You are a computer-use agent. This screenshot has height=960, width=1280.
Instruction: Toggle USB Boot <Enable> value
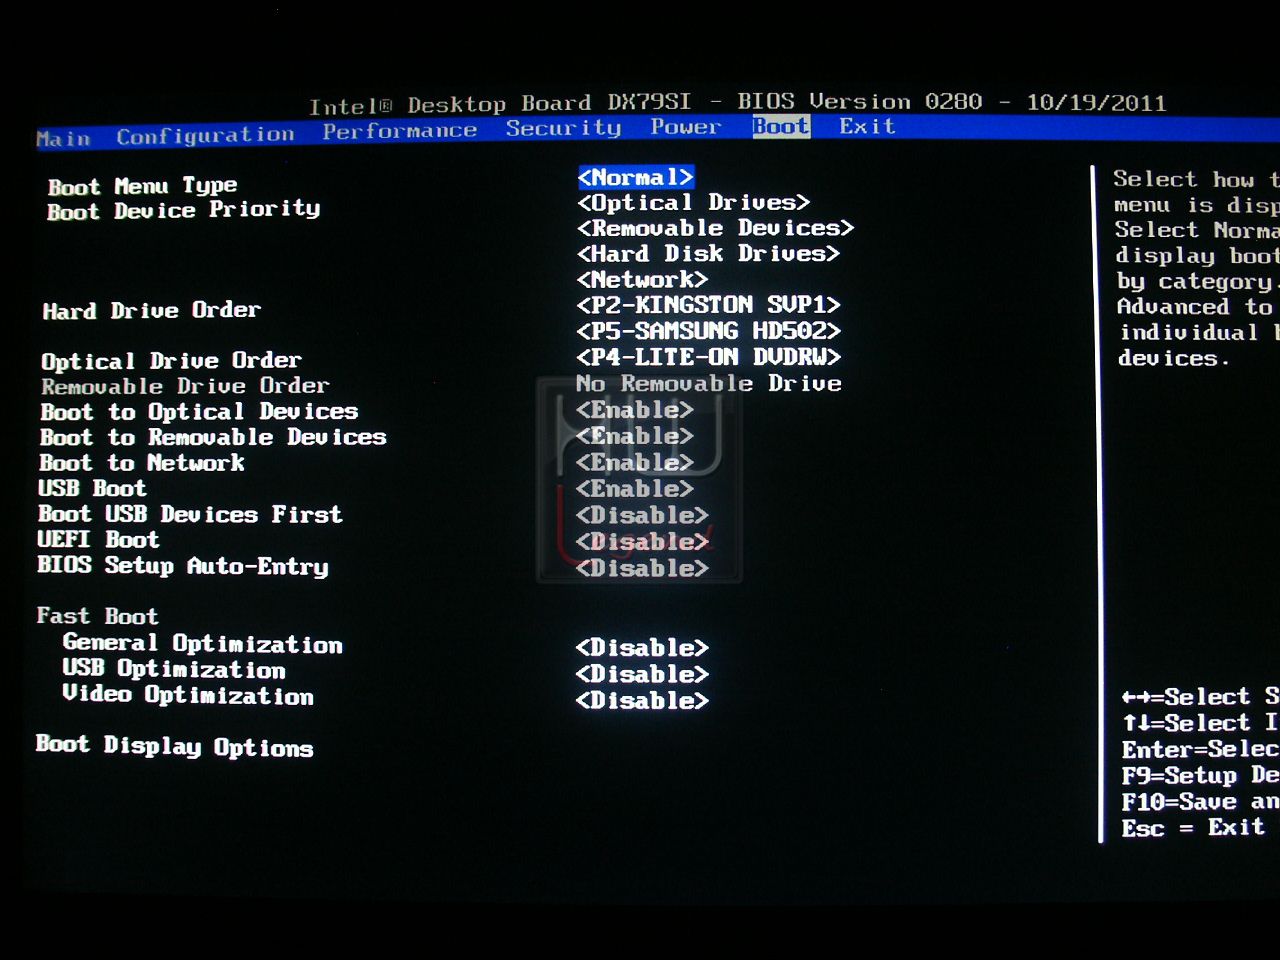(634, 489)
